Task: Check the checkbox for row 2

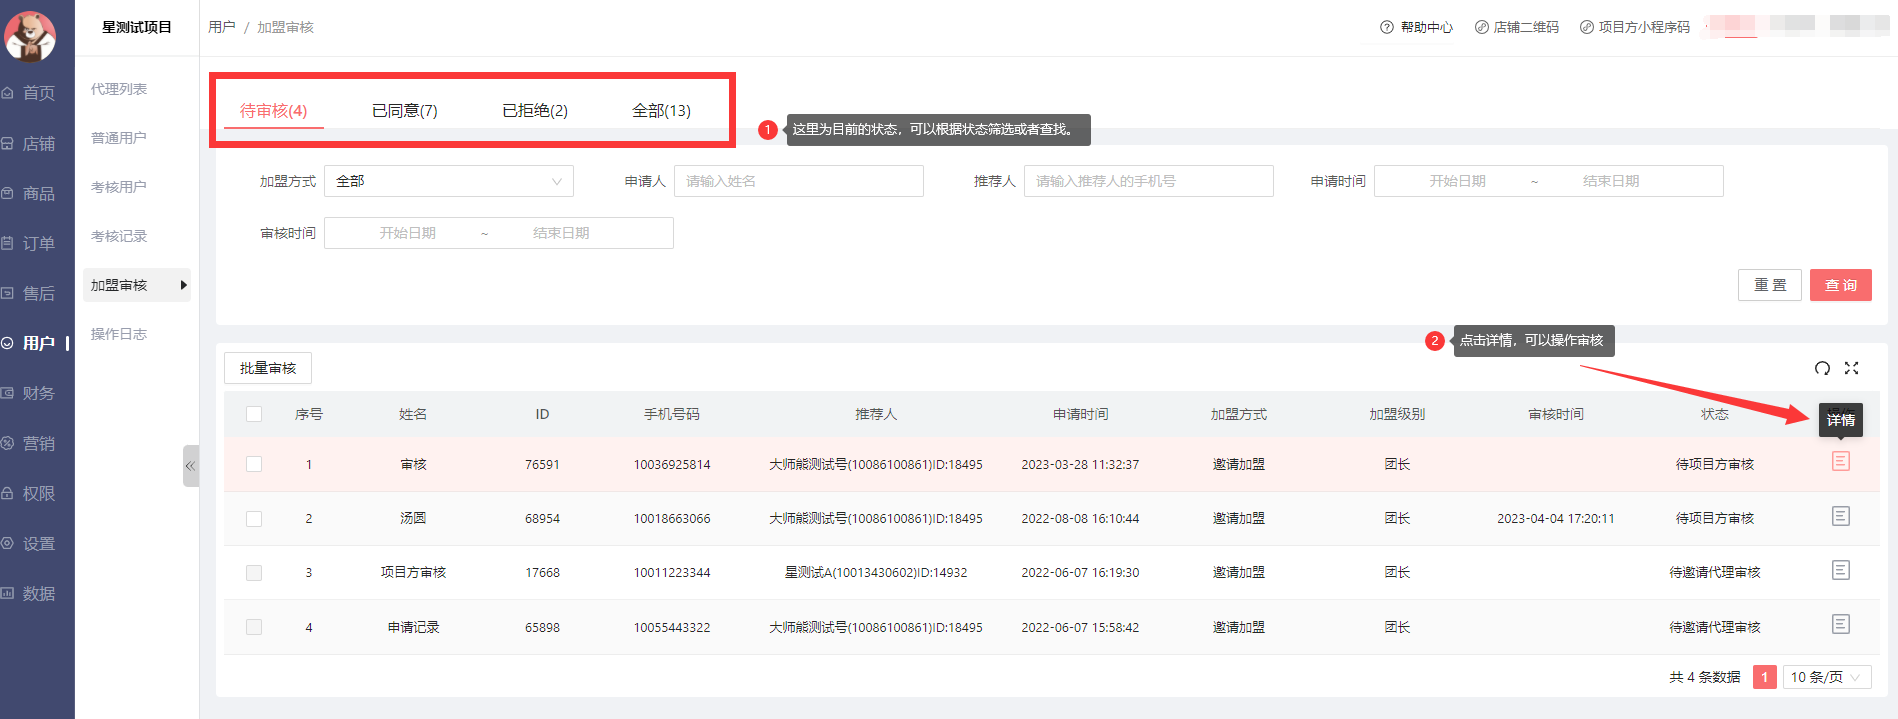Action: (x=254, y=519)
